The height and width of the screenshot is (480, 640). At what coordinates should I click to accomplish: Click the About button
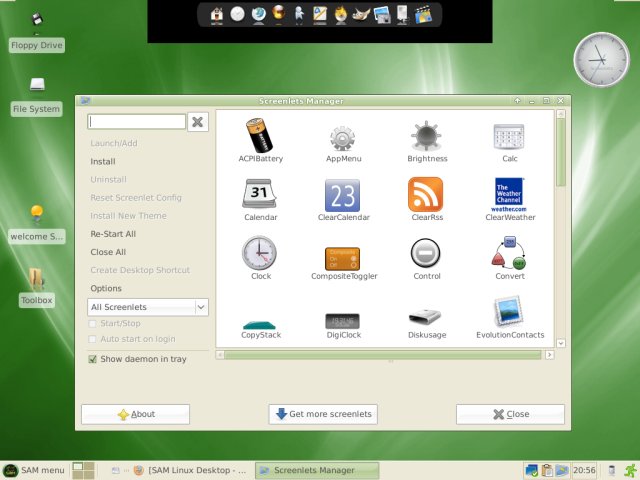(x=136, y=414)
